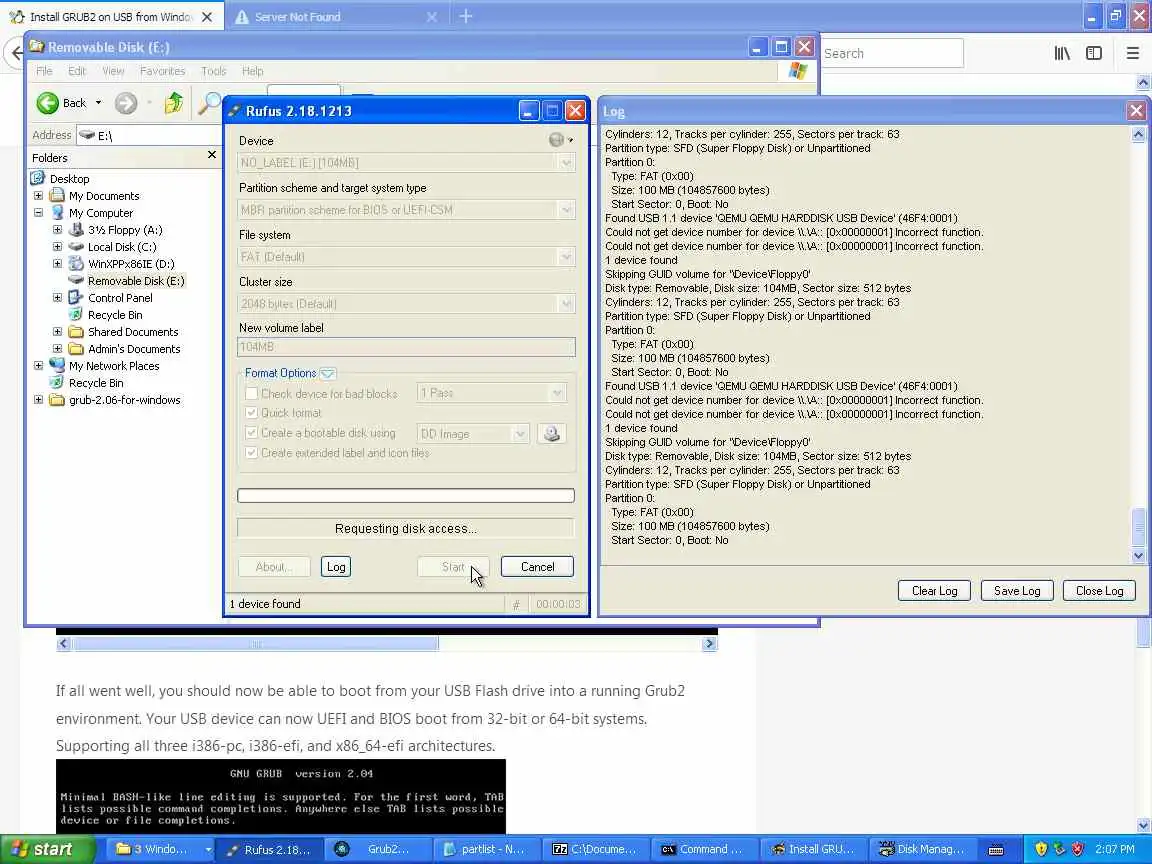The height and width of the screenshot is (864, 1152).
Task: Open a new Firefox tab with plus
Action: (466, 16)
